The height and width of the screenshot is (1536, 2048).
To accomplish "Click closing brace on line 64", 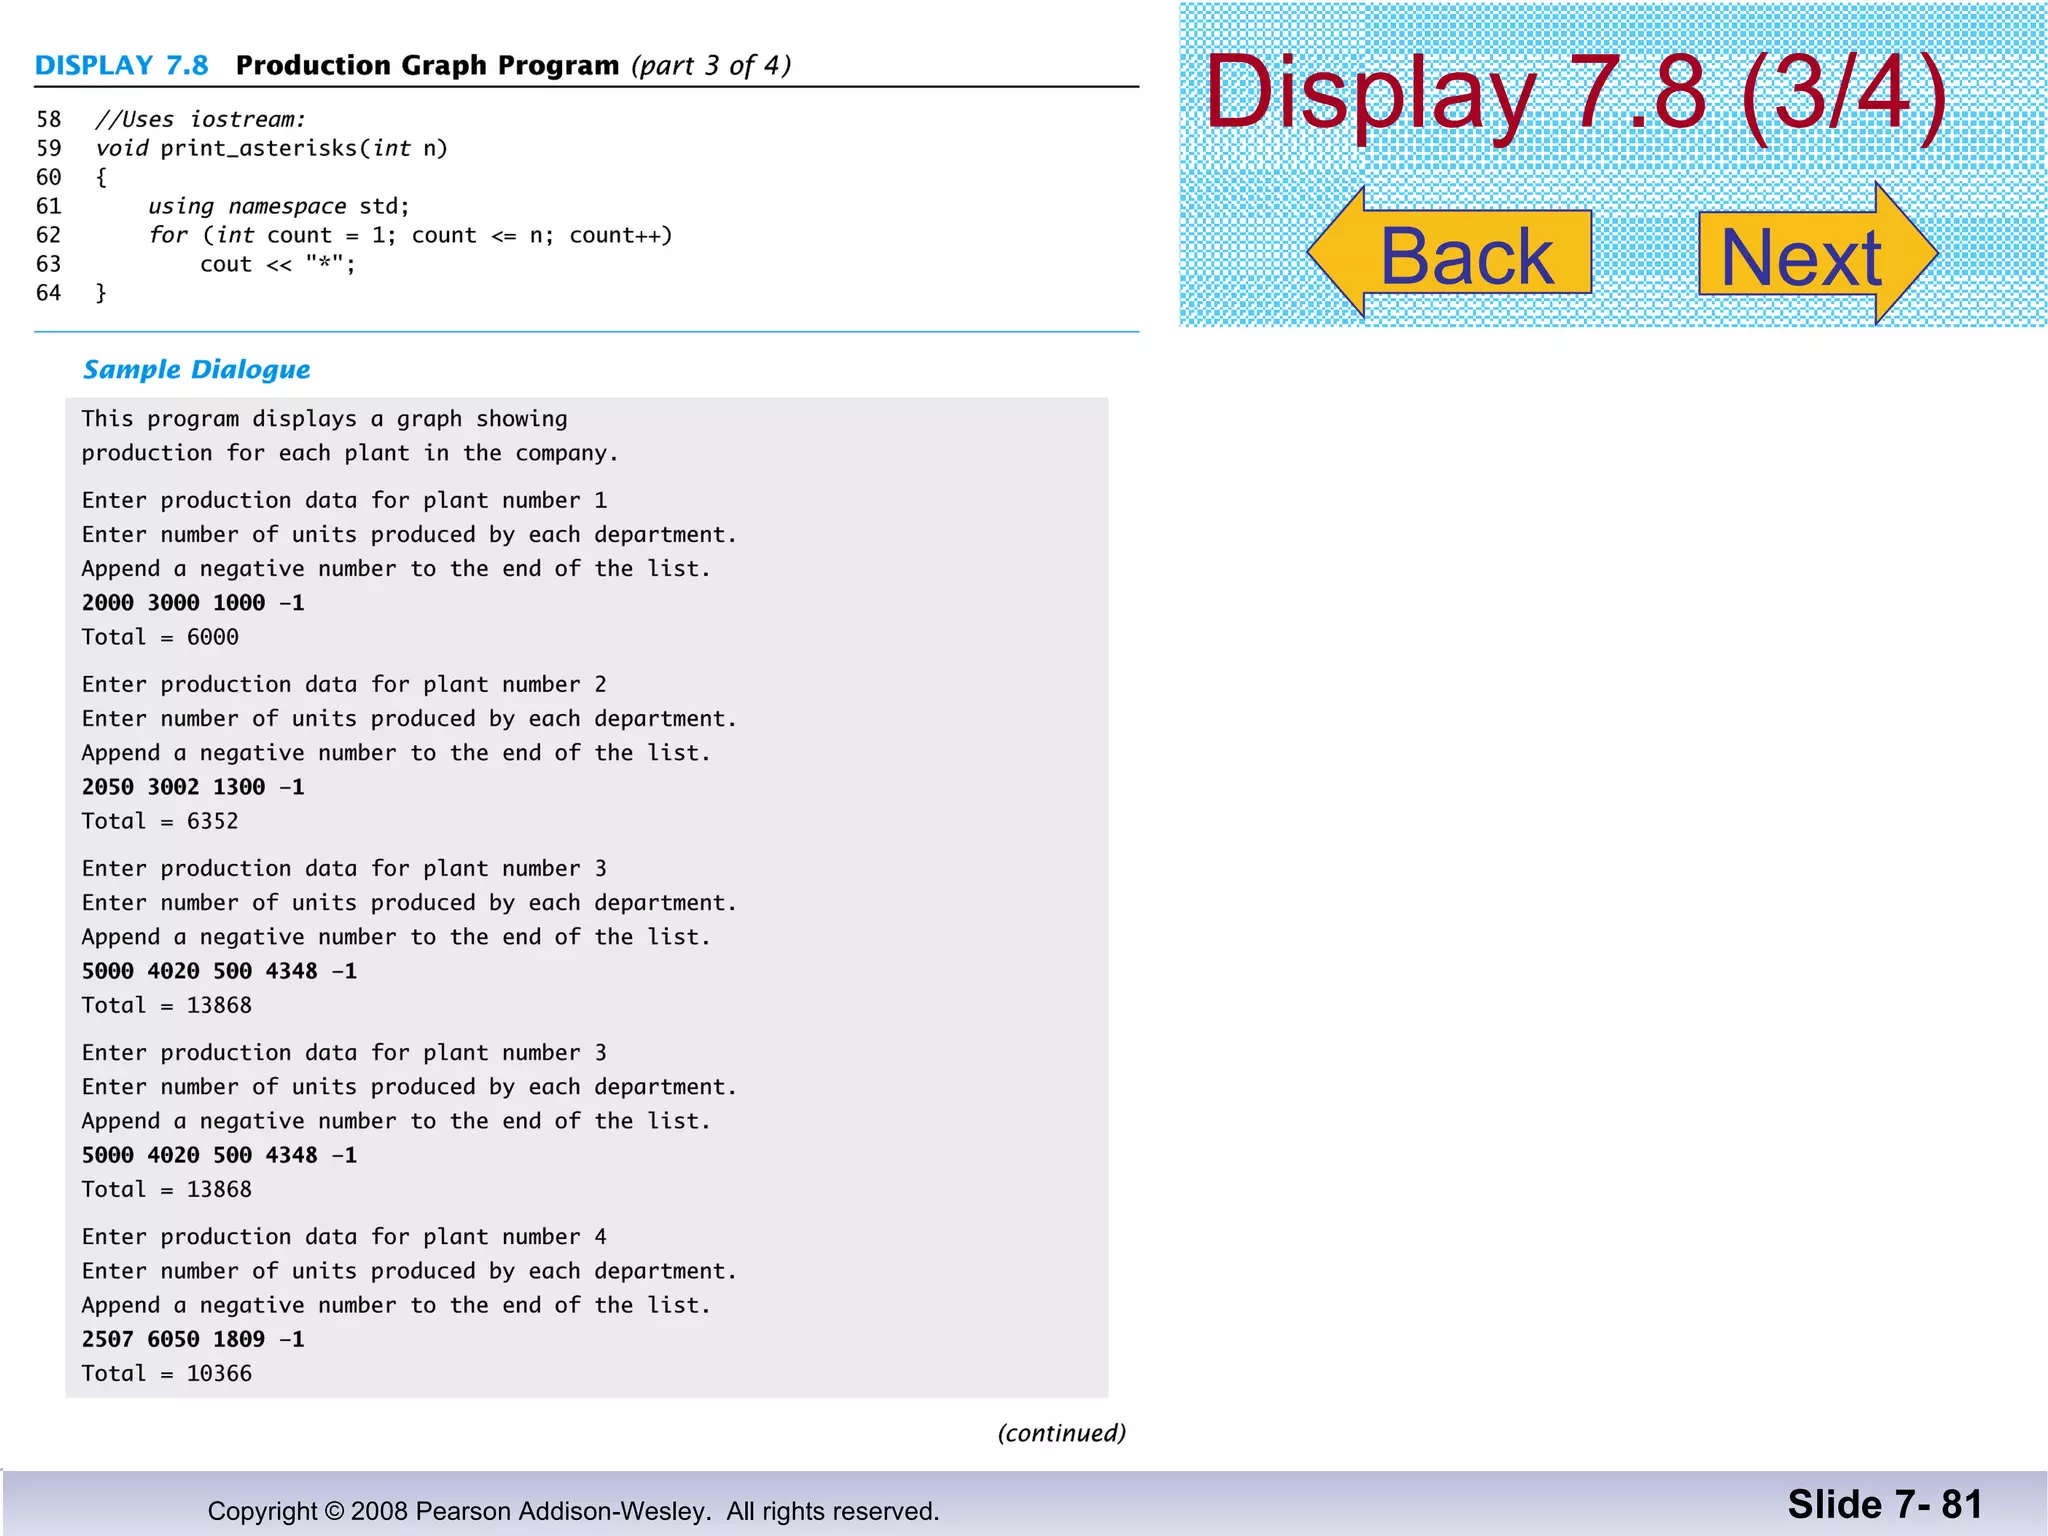I will pyautogui.click(x=100, y=293).
